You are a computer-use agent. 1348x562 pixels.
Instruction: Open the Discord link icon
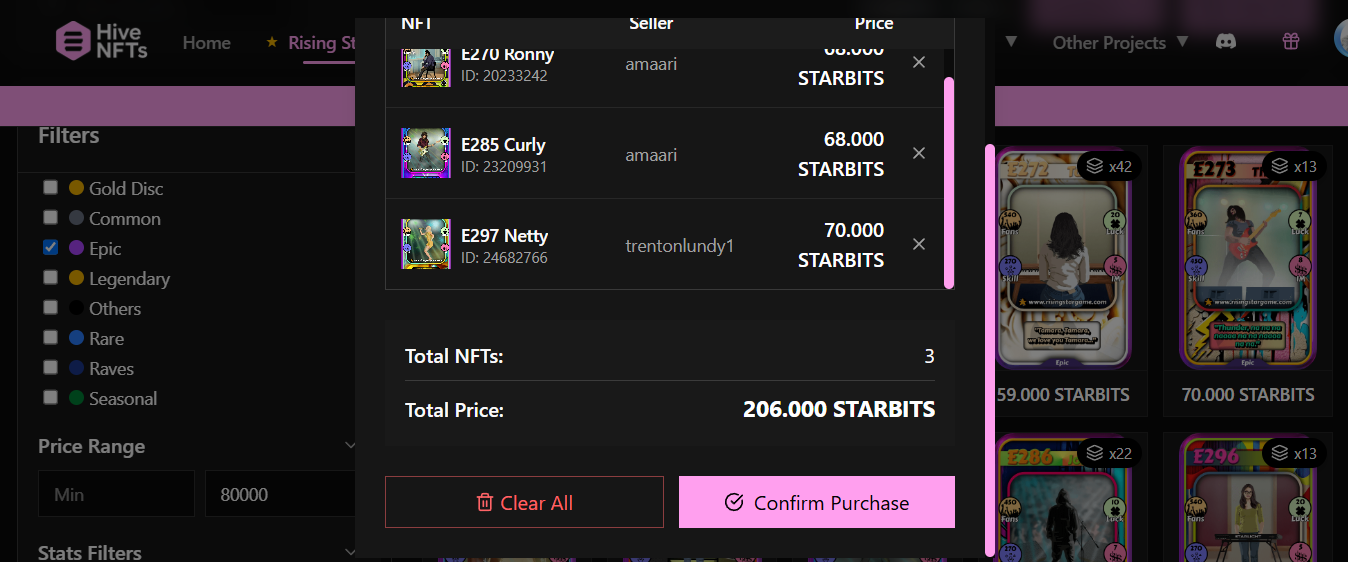(x=1225, y=42)
